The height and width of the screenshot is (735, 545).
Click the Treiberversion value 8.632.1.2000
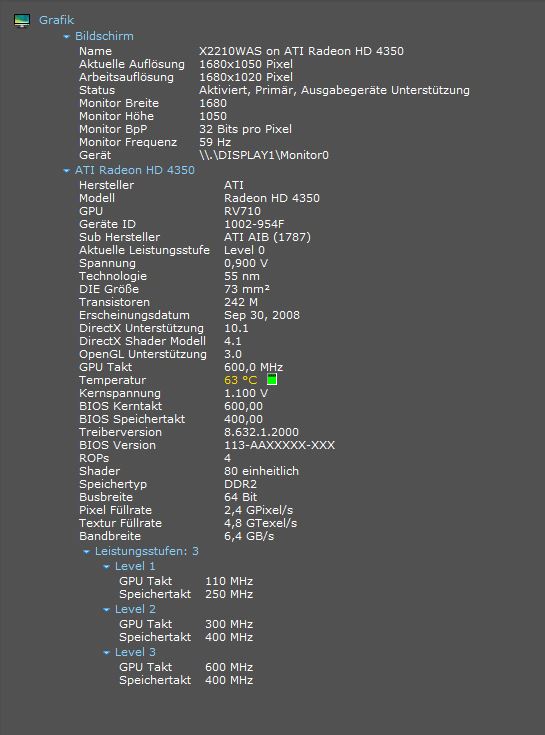point(261,433)
